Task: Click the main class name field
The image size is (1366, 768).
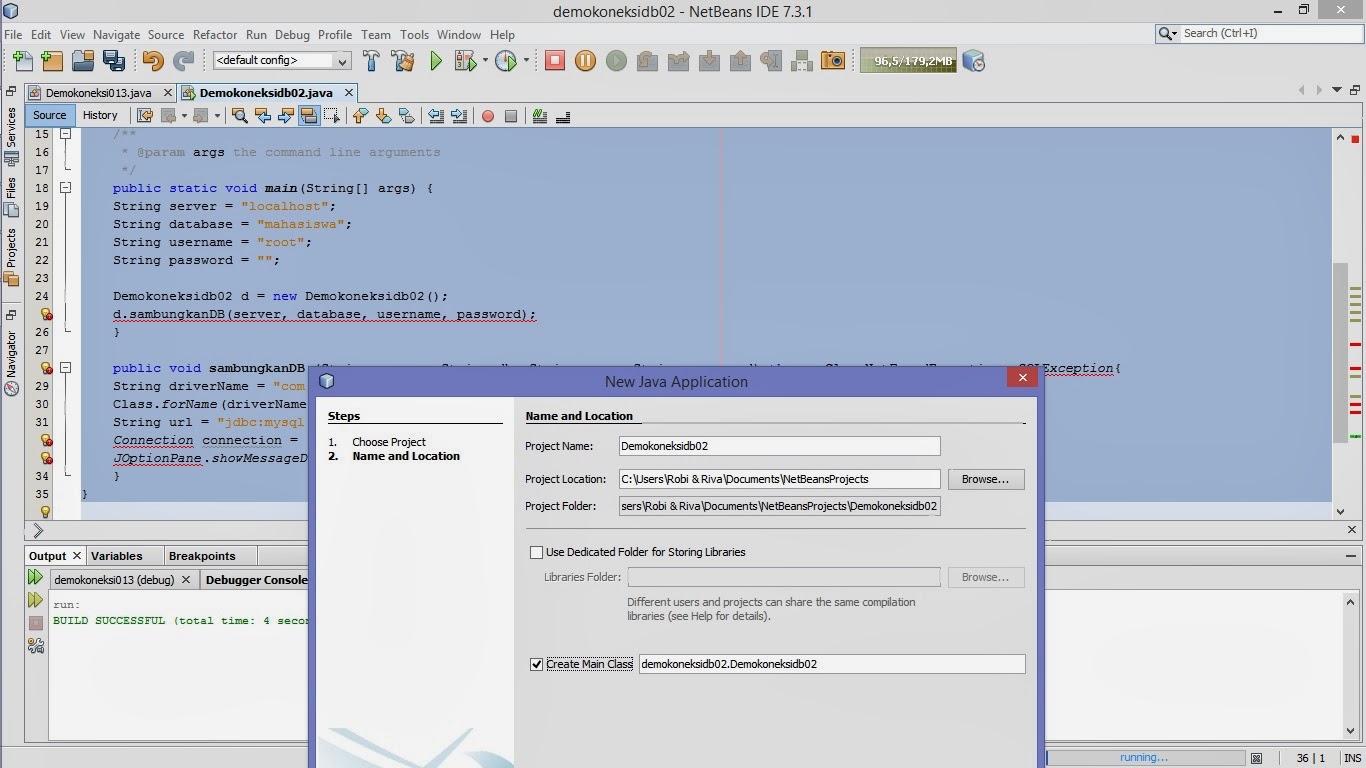Action: (832, 664)
